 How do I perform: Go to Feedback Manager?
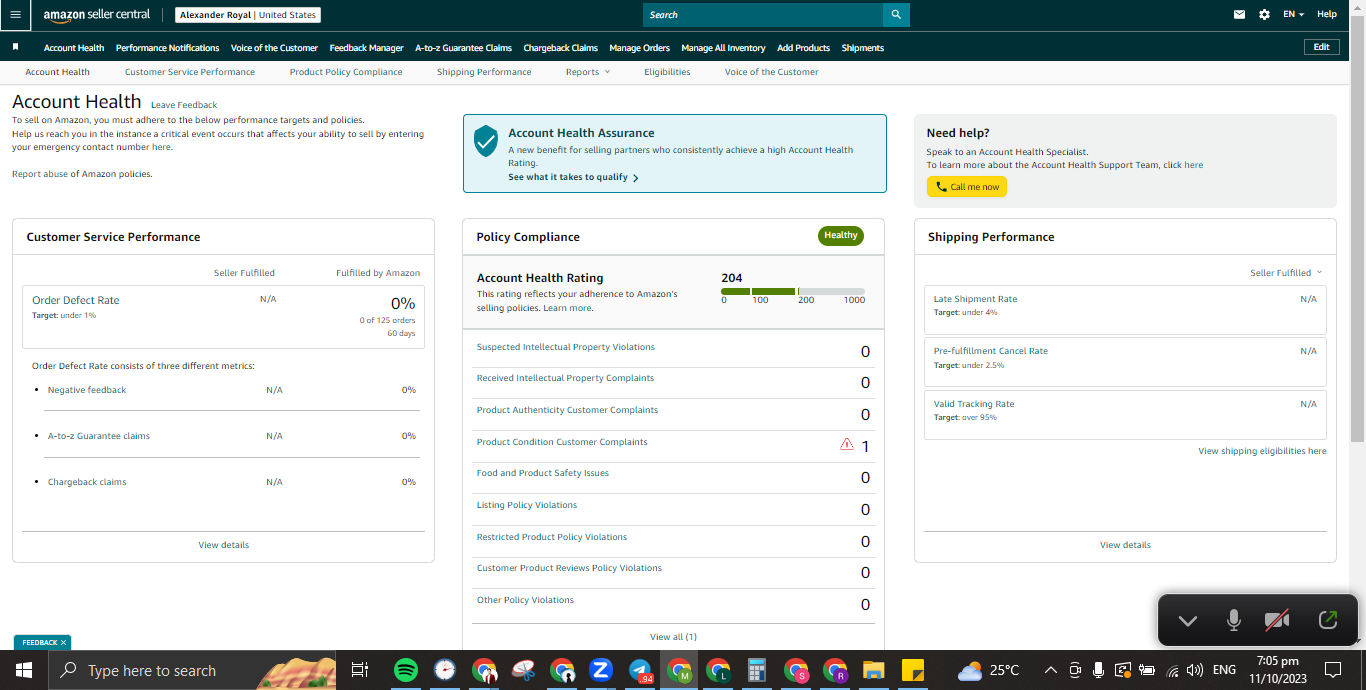[x=366, y=48]
